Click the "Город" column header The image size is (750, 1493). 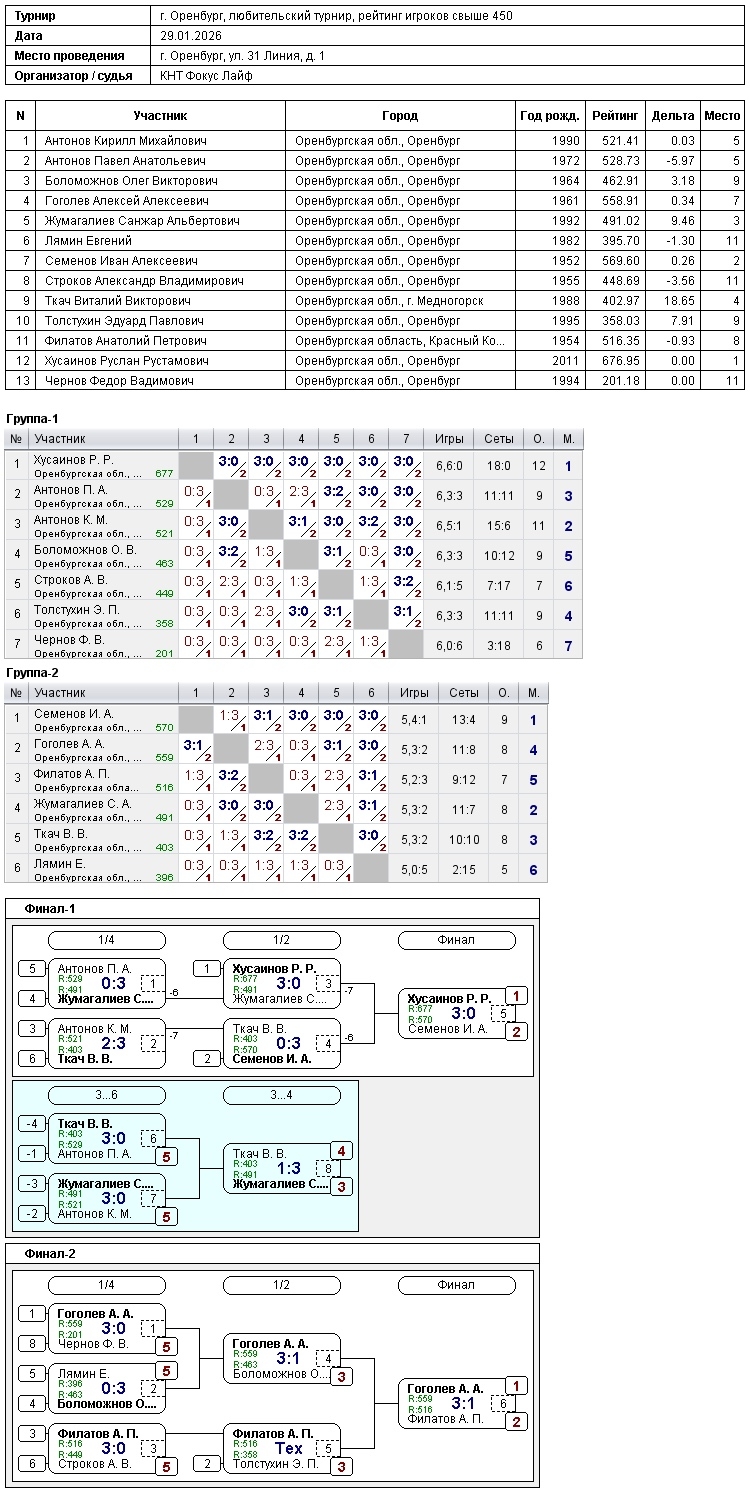click(400, 116)
